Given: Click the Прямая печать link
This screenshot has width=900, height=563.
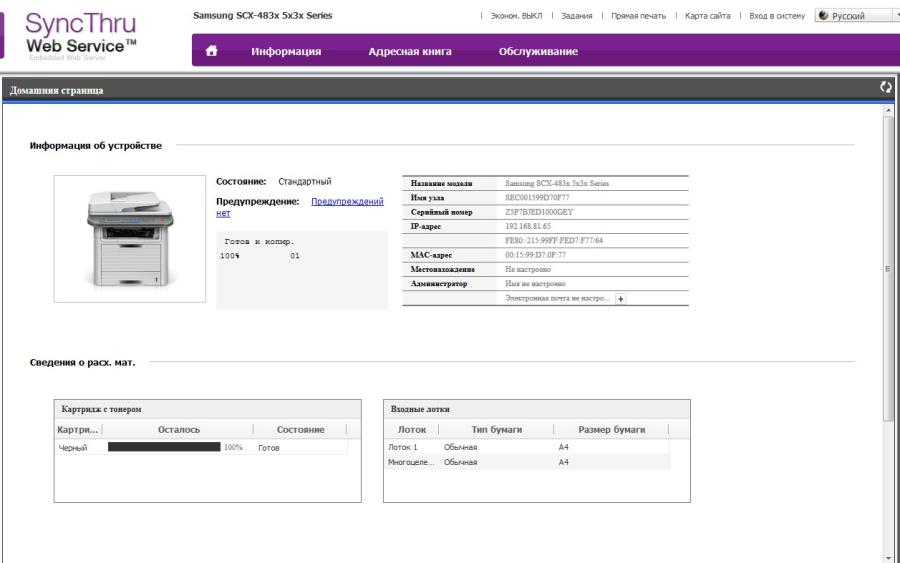Looking at the screenshot, I should point(638,16).
